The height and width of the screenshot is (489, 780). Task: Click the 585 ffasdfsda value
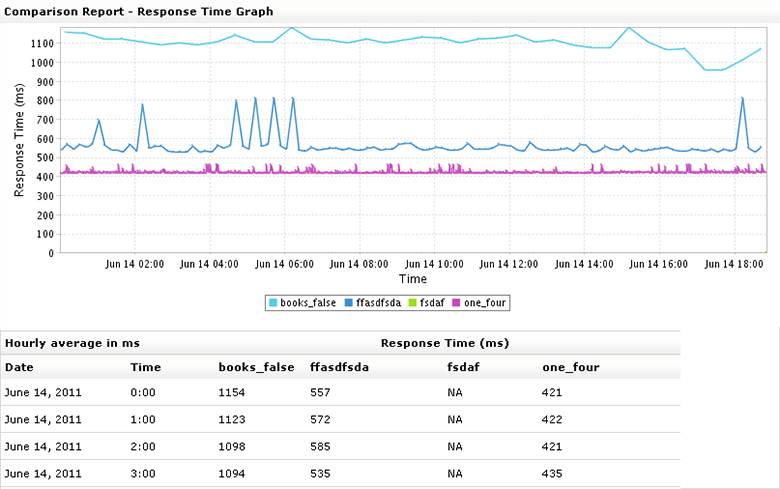pos(321,447)
